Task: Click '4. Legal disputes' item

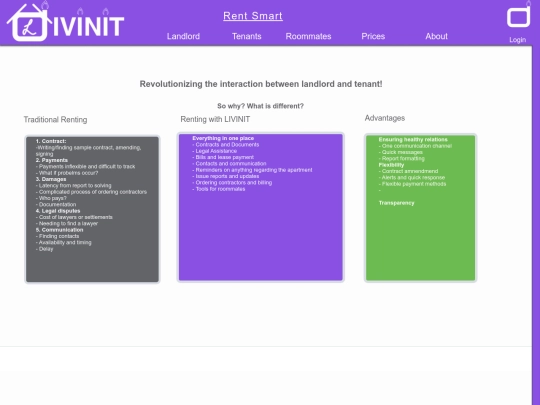Action: tap(58, 211)
